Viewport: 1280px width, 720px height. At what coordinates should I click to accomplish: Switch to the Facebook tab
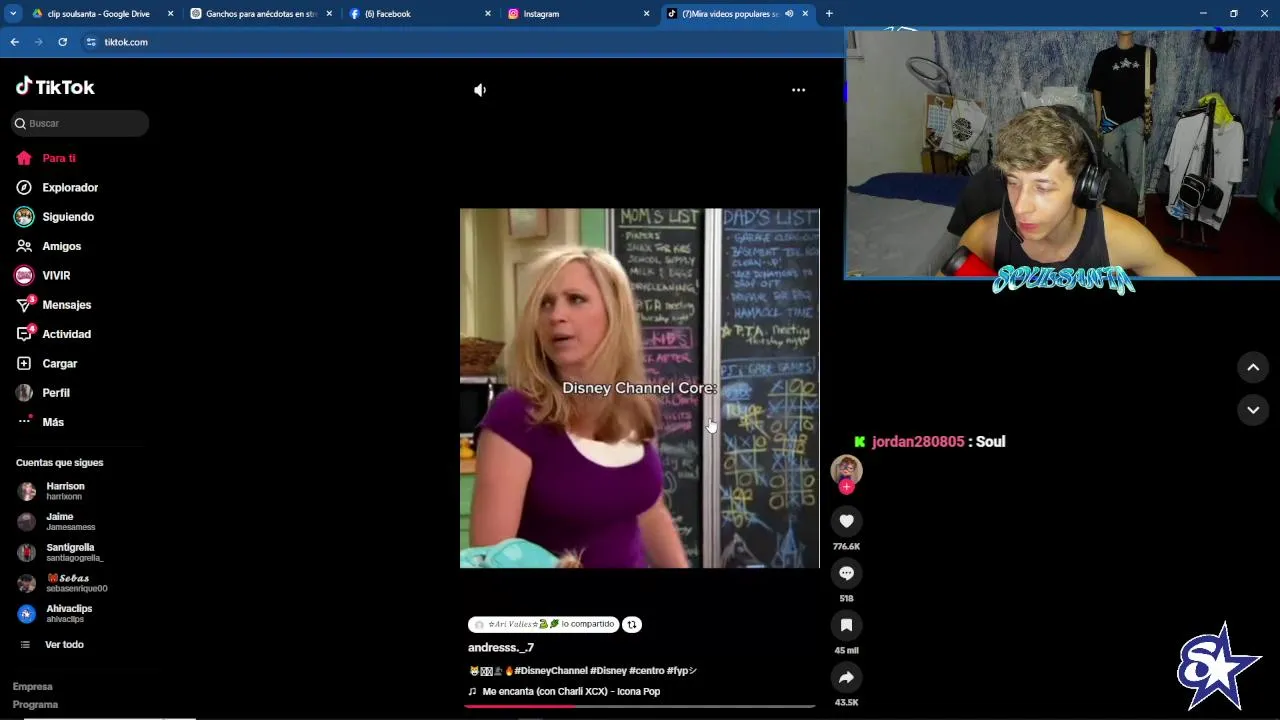pyautogui.click(x=420, y=14)
